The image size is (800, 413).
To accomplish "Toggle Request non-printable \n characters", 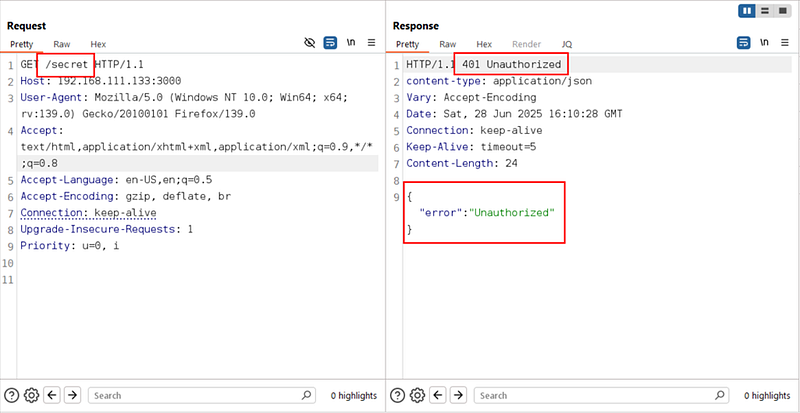I will 351,43.
